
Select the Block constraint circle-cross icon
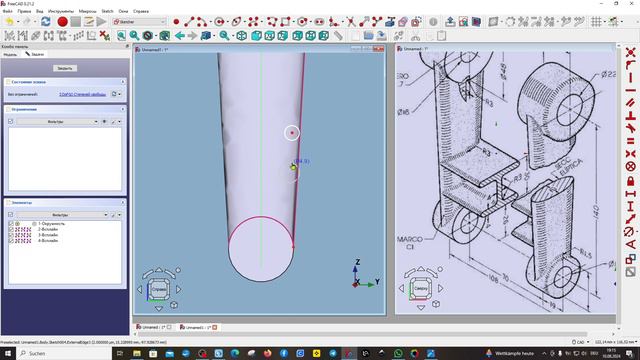[x=631, y=167]
